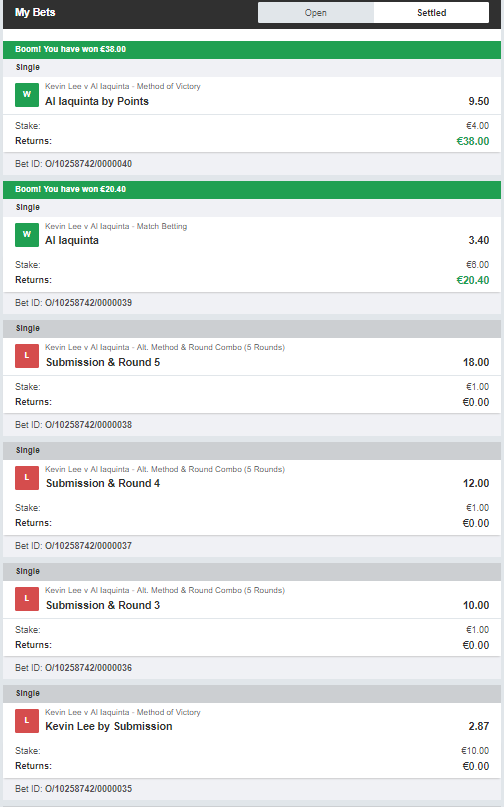Open the Kevin Lee by Submission selection
Image resolution: width=504 pixels, height=807 pixels.
click(x=109, y=726)
